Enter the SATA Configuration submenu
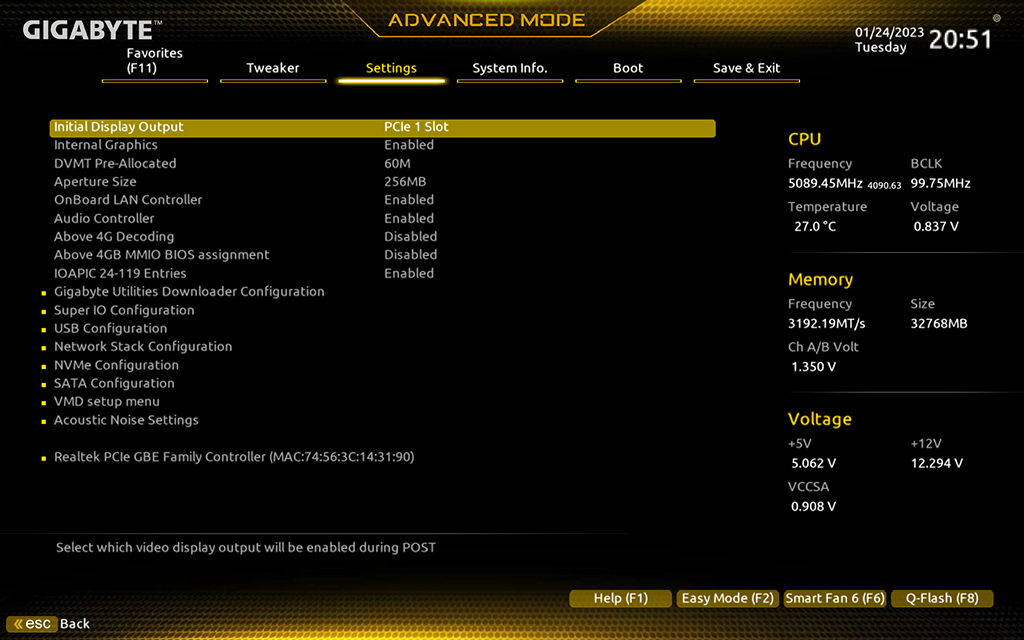This screenshot has width=1024, height=640. point(114,383)
